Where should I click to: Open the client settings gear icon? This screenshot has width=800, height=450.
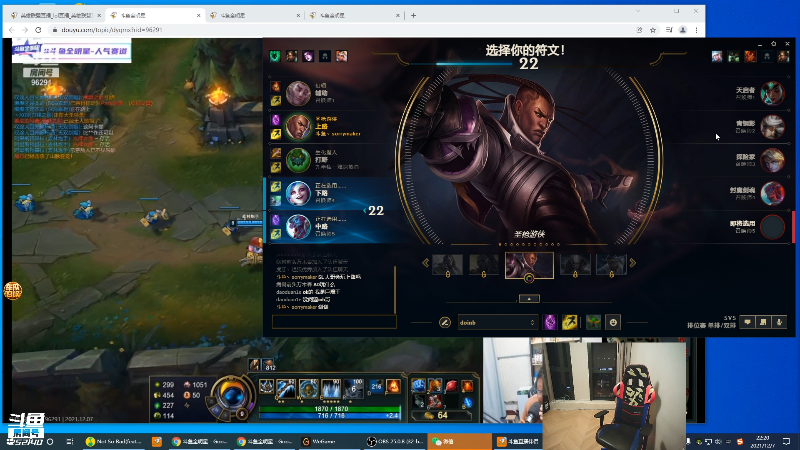(773, 44)
